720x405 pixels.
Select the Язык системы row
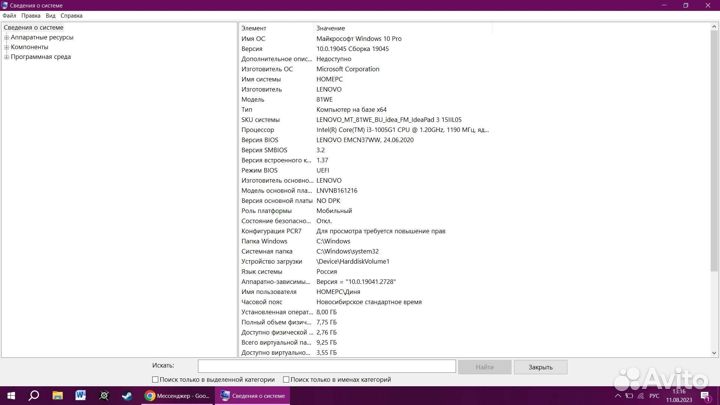click(x=365, y=271)
